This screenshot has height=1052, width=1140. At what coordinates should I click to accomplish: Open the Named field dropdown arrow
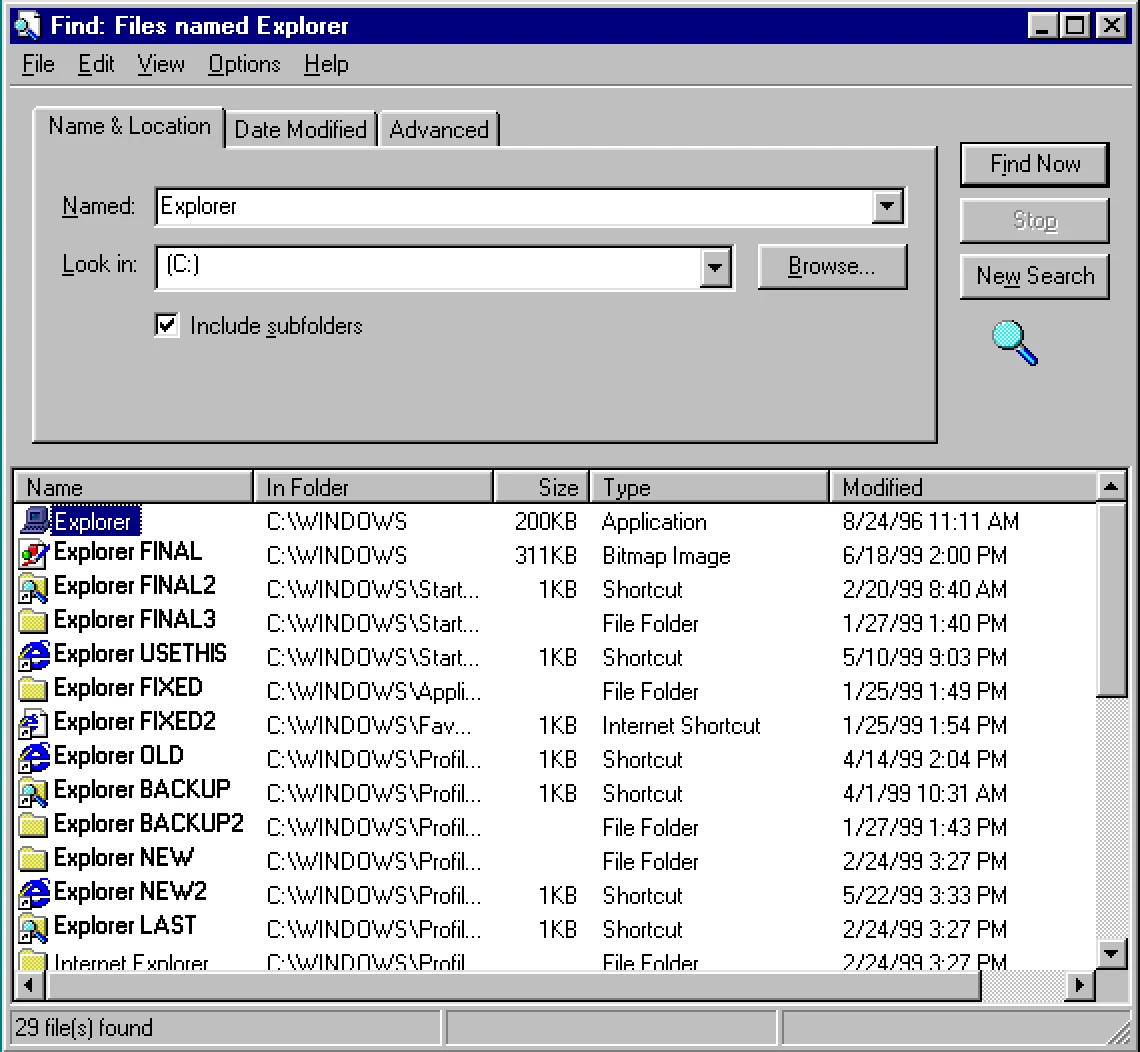tap(887, 206)
